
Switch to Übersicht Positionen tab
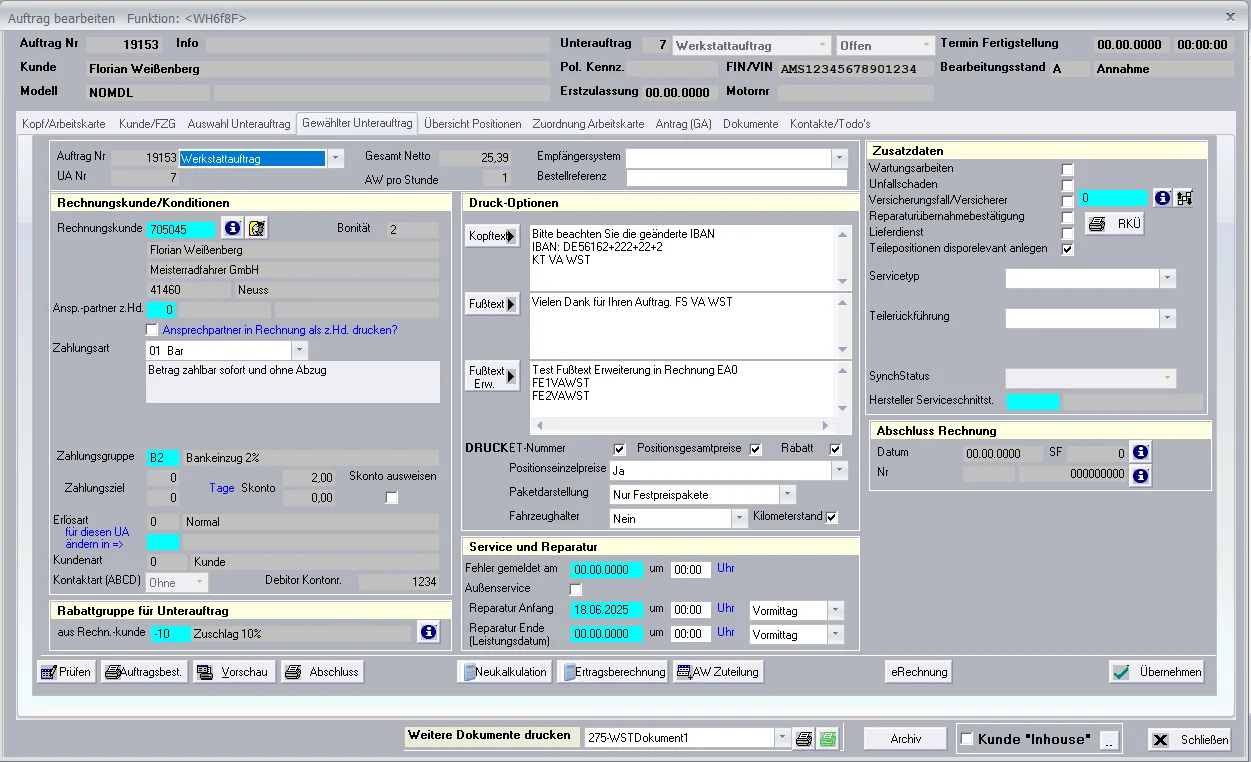pyautogui.click(x=473, y=124)
